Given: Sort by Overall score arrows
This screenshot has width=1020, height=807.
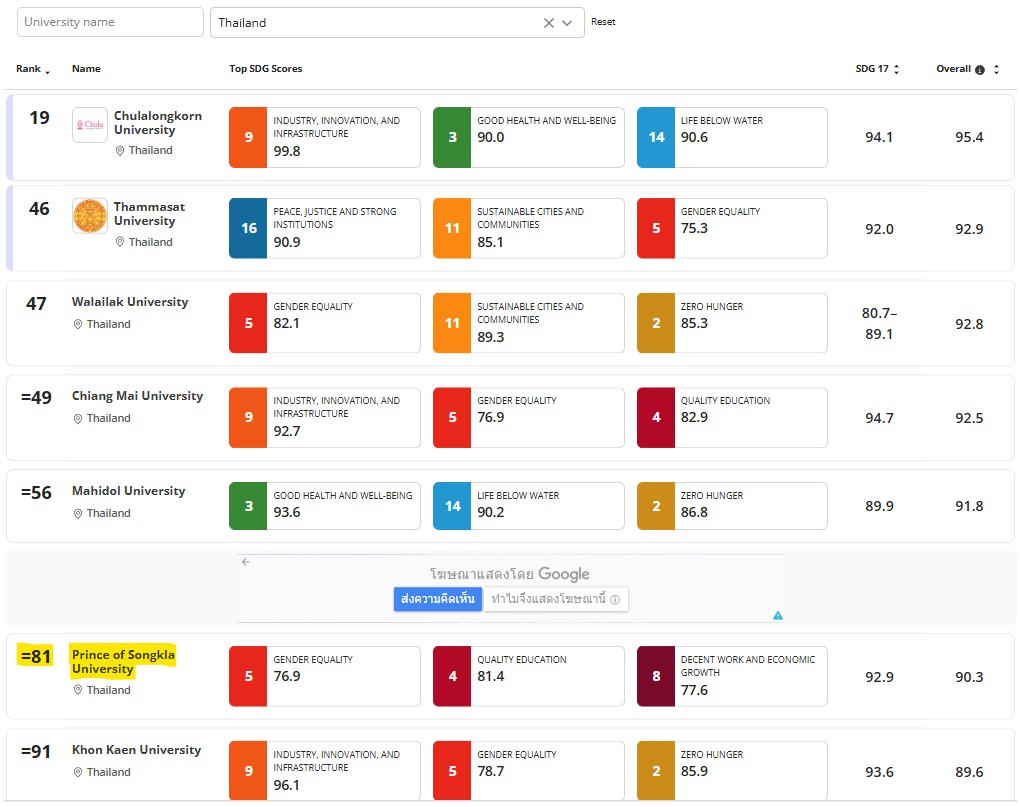Looking at the screenshot, I should tap(996, 70).
